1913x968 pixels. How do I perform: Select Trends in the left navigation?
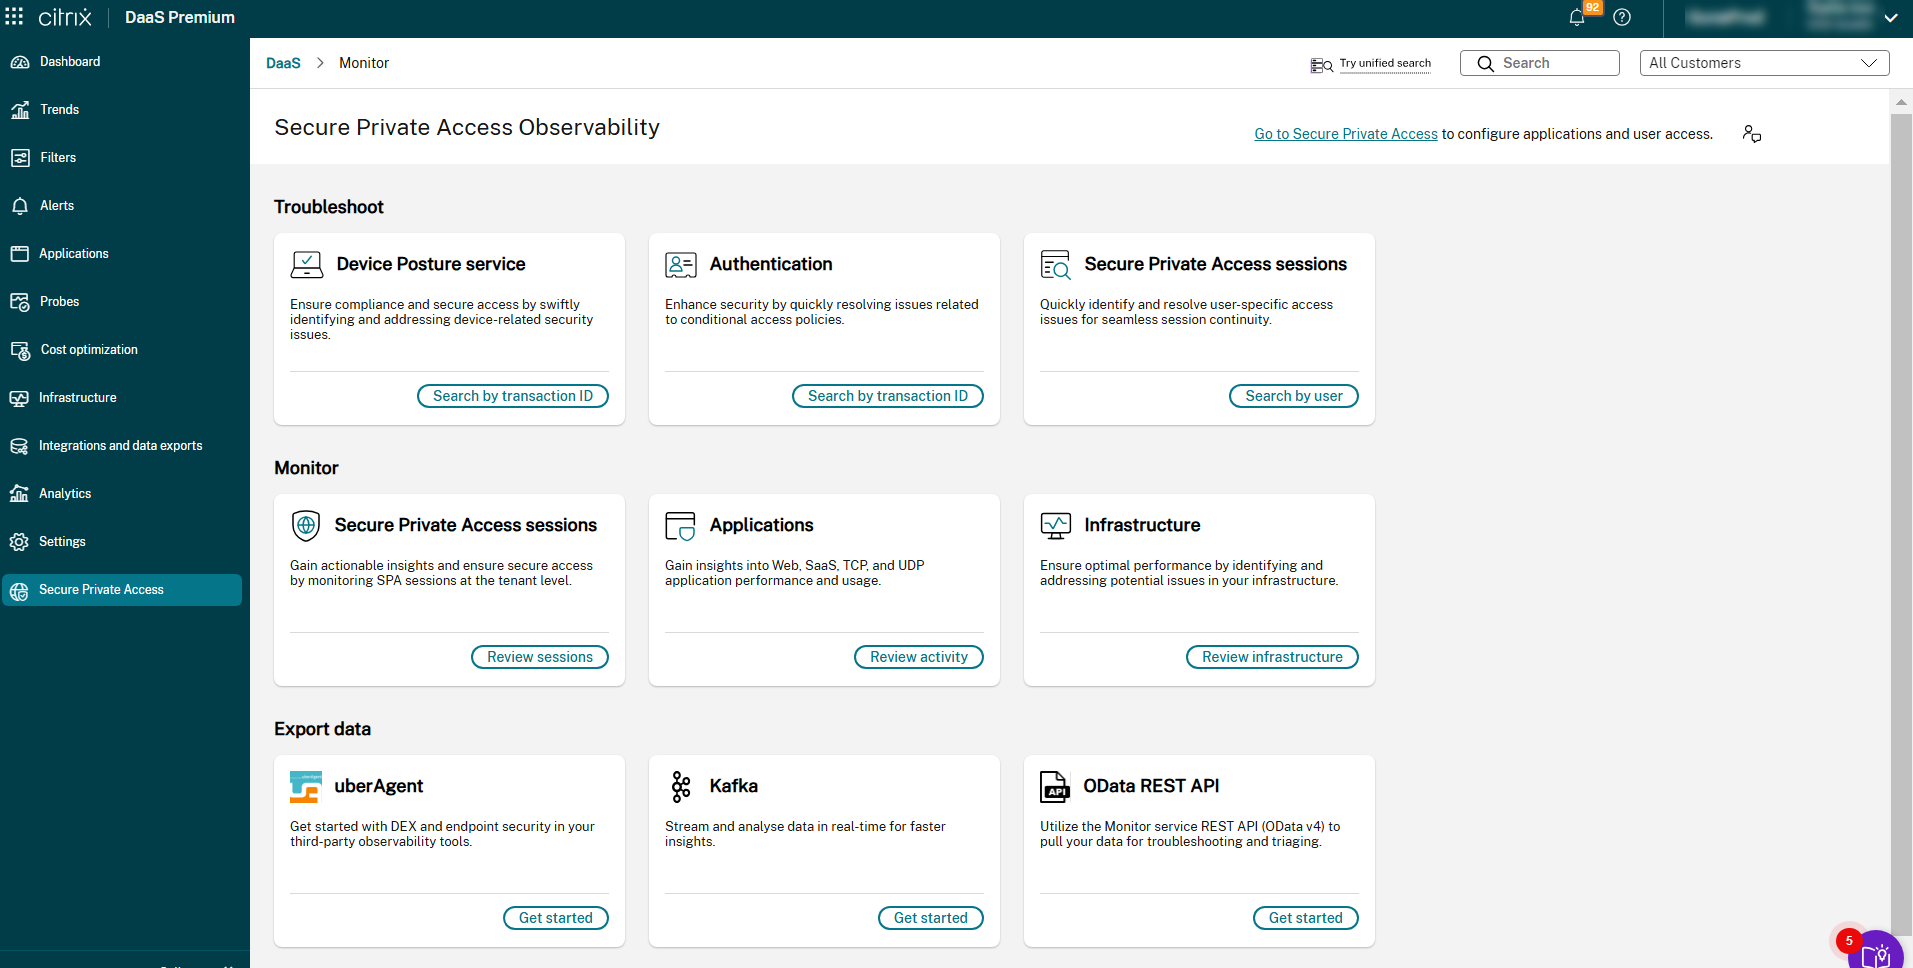coord(59,109)
